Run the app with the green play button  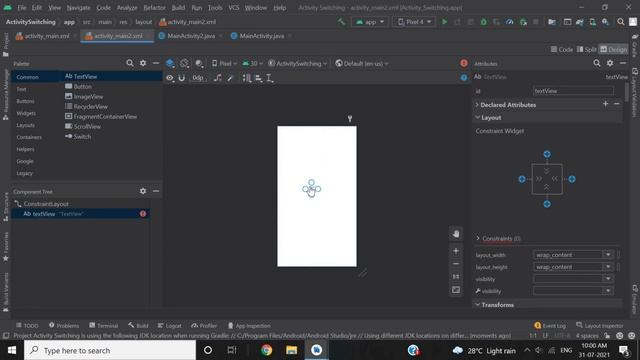tap(444, 22)
